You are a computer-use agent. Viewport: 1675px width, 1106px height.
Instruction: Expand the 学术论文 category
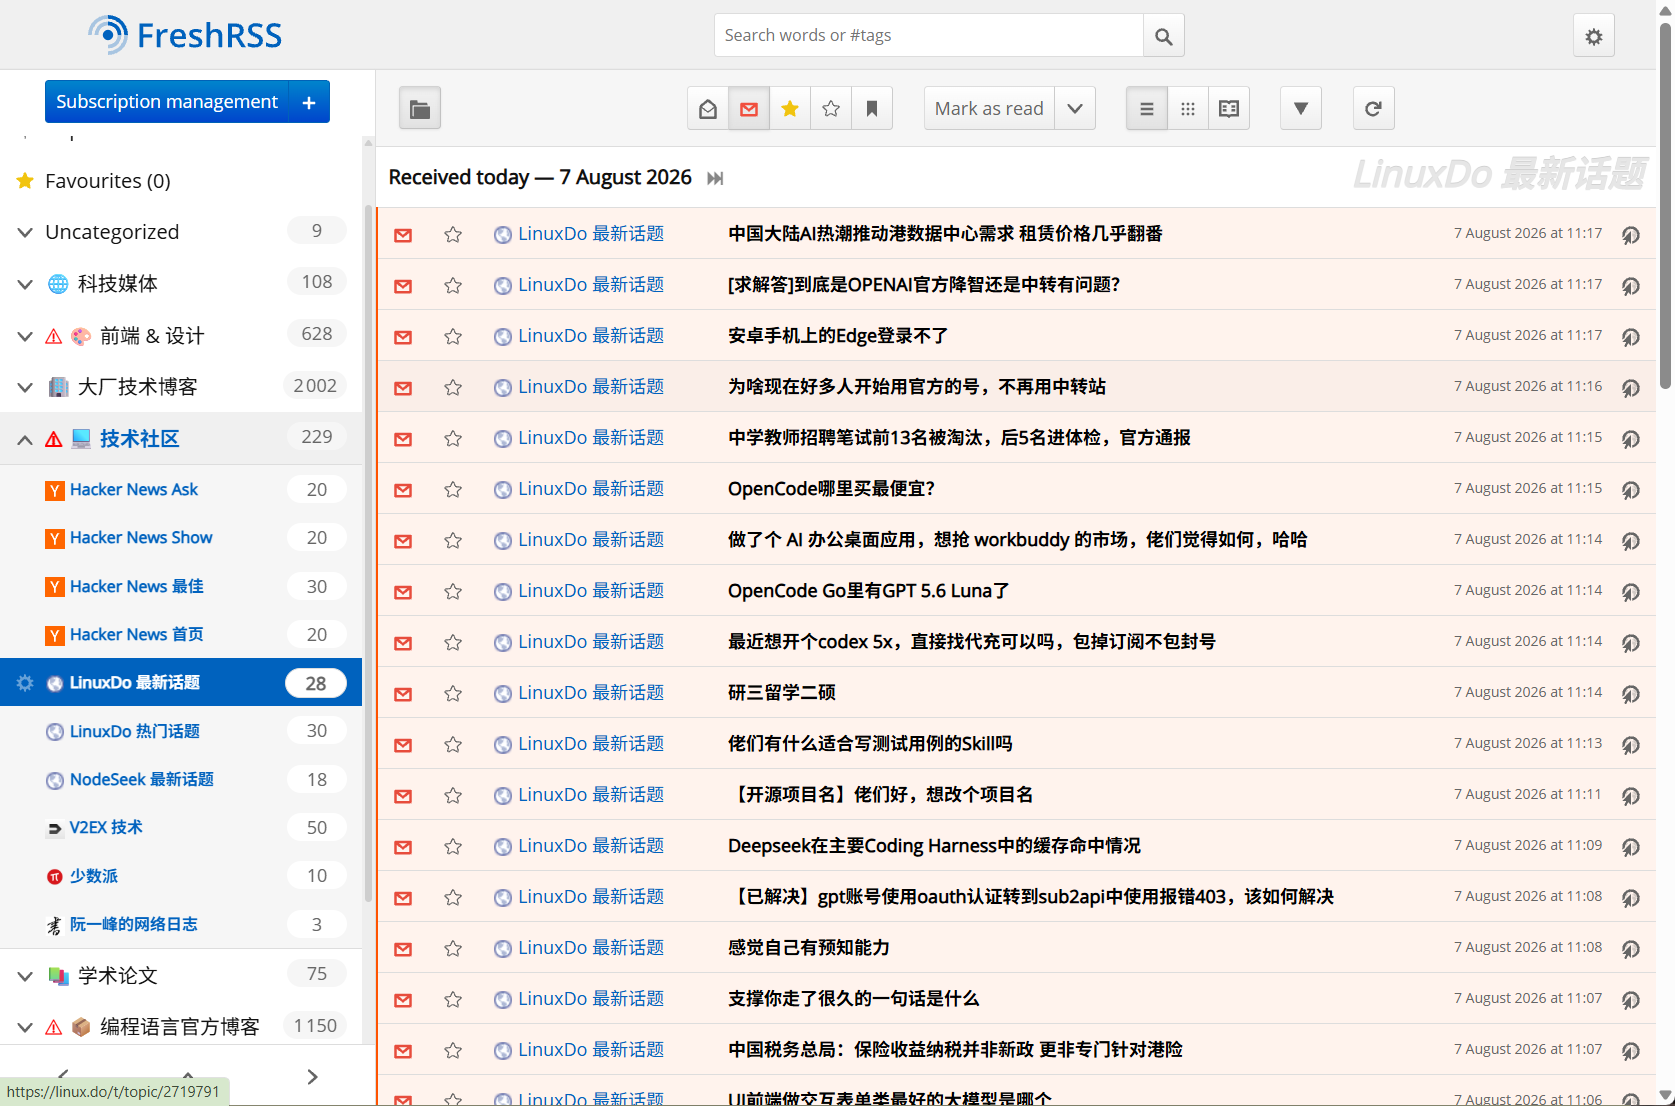[x=25, y=976]
